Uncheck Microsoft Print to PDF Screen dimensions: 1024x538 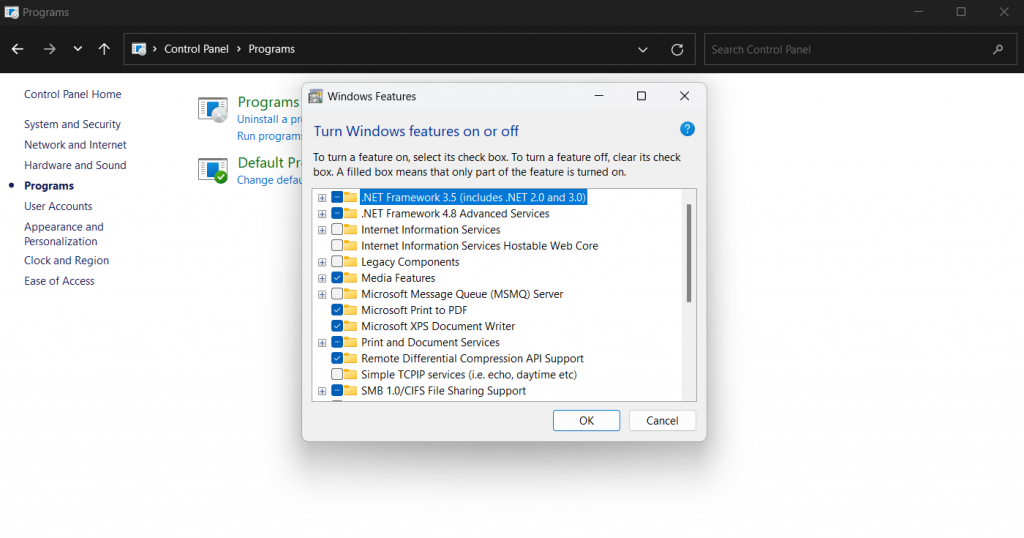point(337,310)
